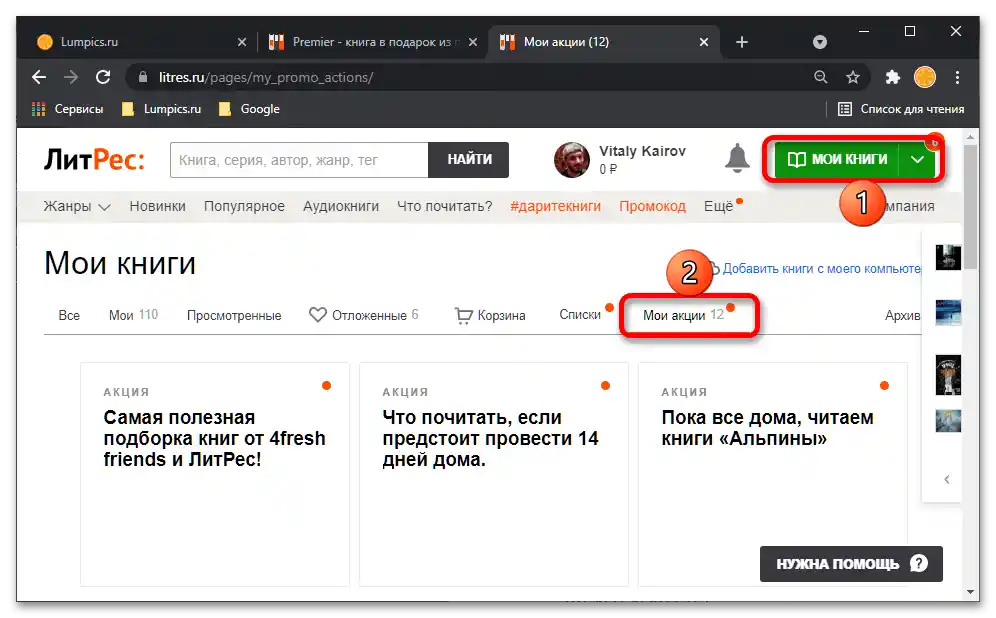Bookmark page with the star icon
Image resolution: width=996 pixels, height=618 pixels.
(852, 77)
